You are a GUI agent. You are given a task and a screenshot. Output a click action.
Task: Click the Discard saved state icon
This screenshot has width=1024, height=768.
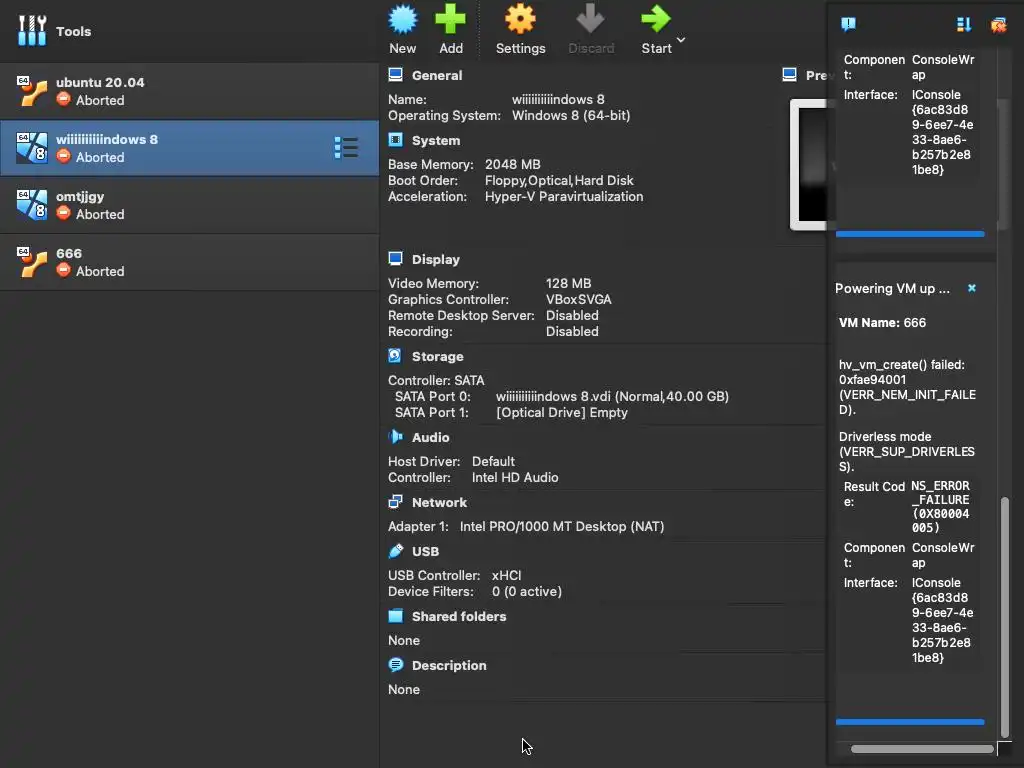click(x=590, y=19)
